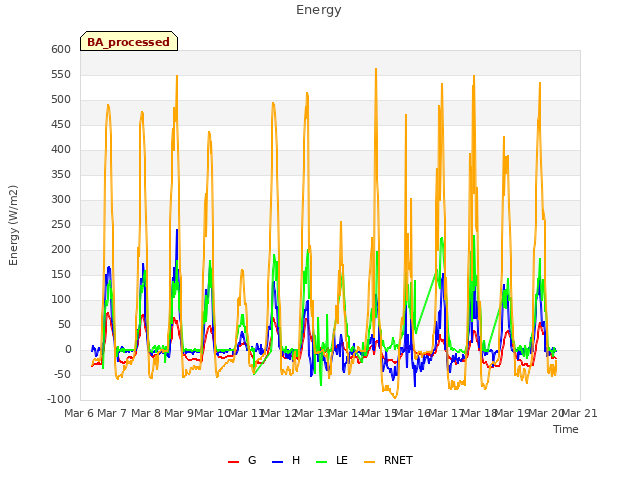The image size is (640, 480).
Task: Click the Energy (W/m2) axis label
Action: 13,225
